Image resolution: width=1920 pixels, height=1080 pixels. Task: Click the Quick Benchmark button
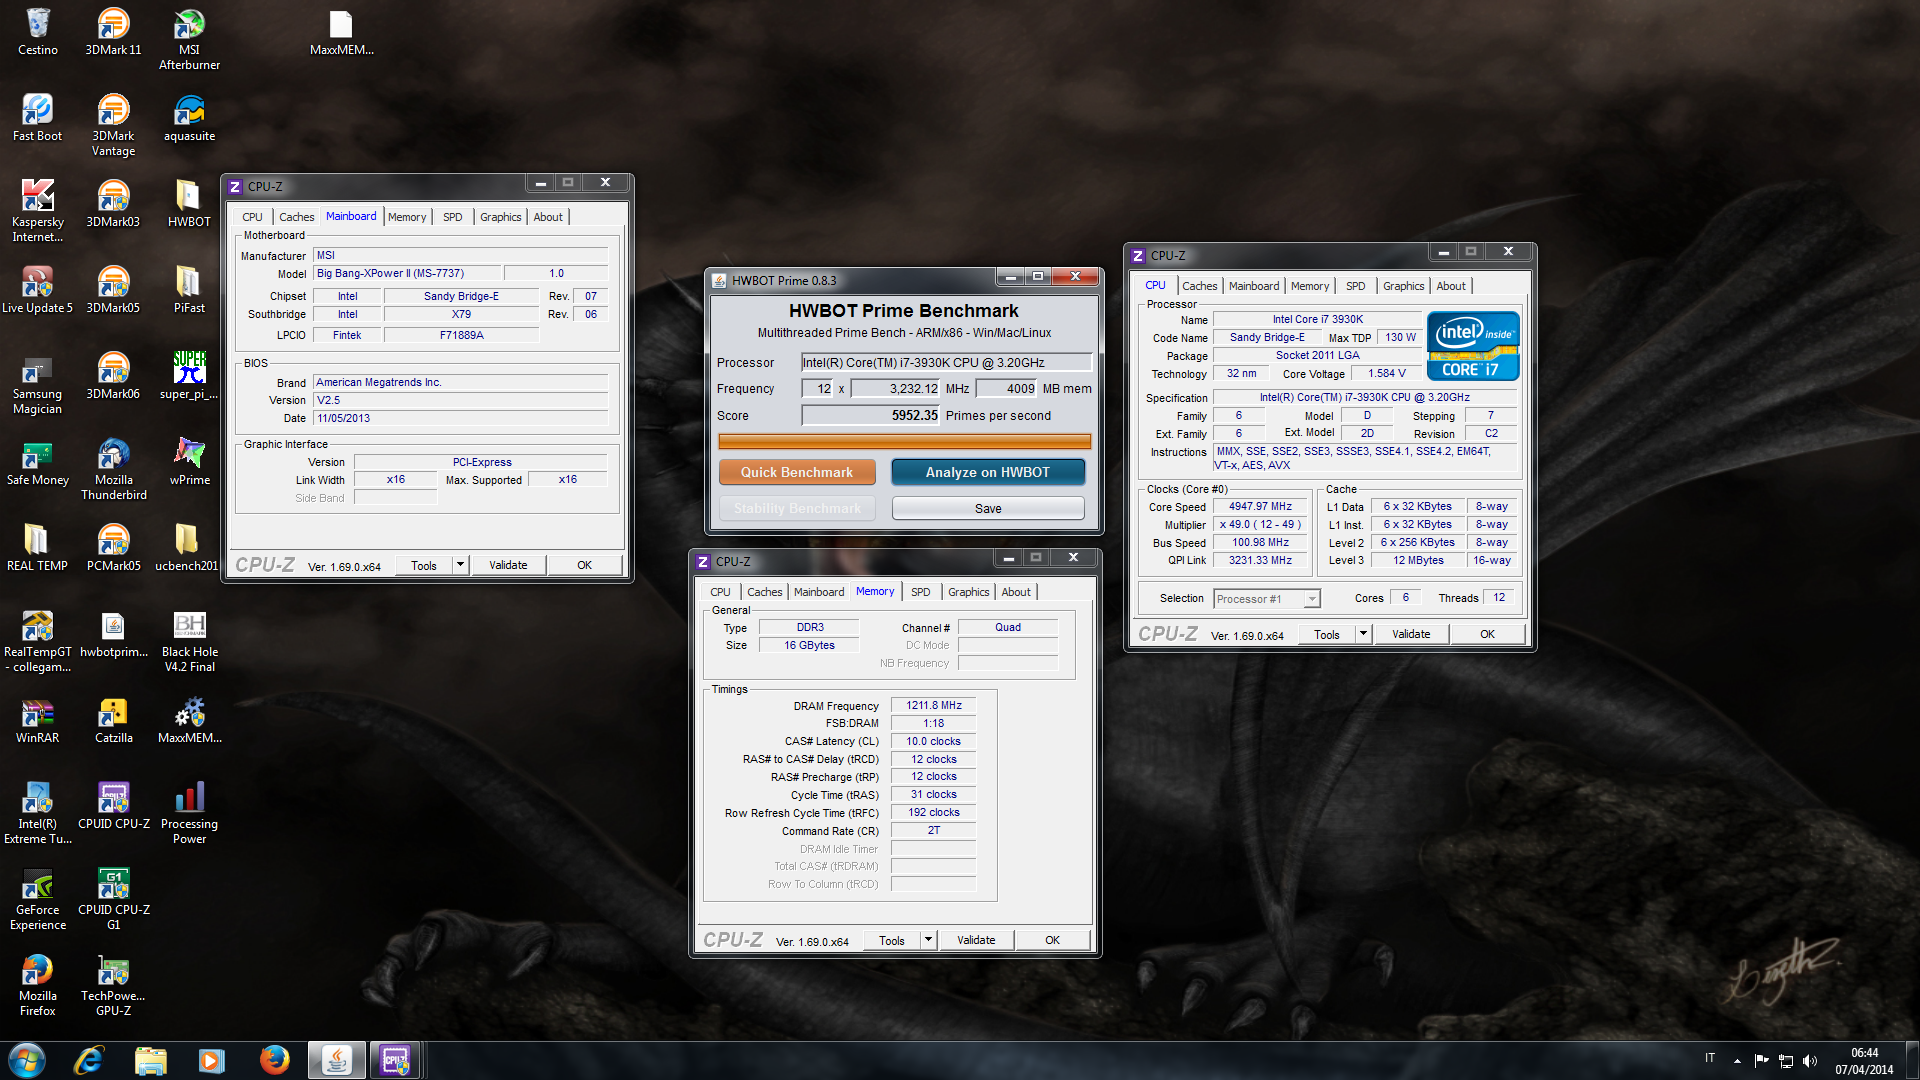point(797,472)
